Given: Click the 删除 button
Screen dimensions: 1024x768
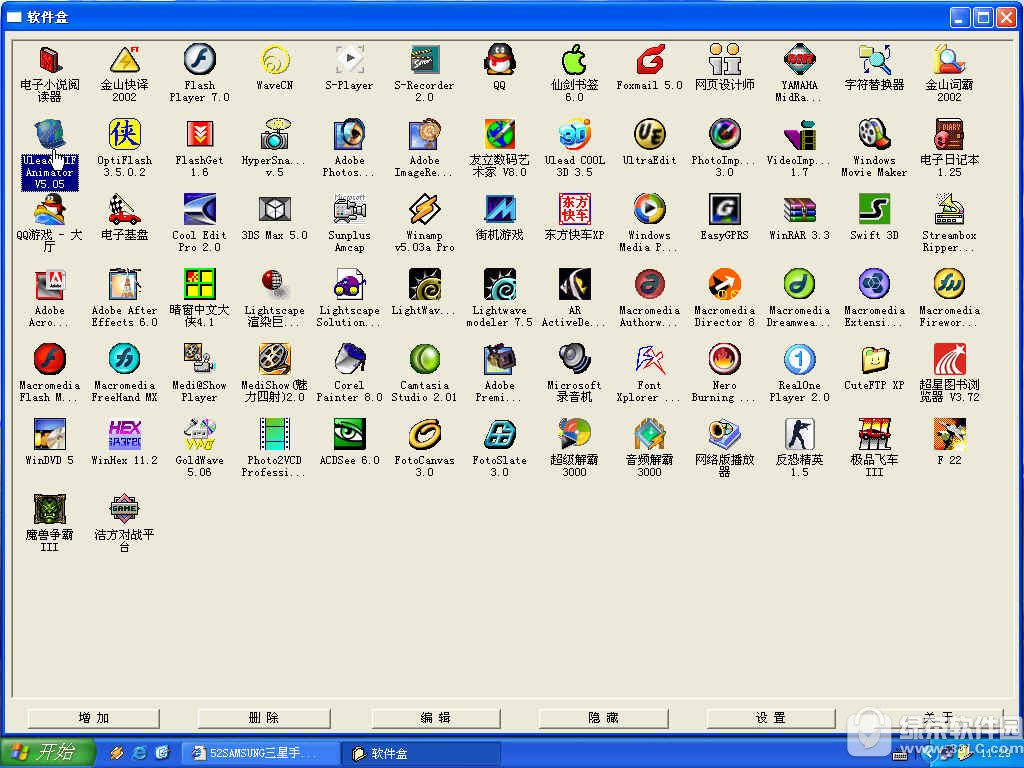Looking at the screenshot, I should 263,718.
